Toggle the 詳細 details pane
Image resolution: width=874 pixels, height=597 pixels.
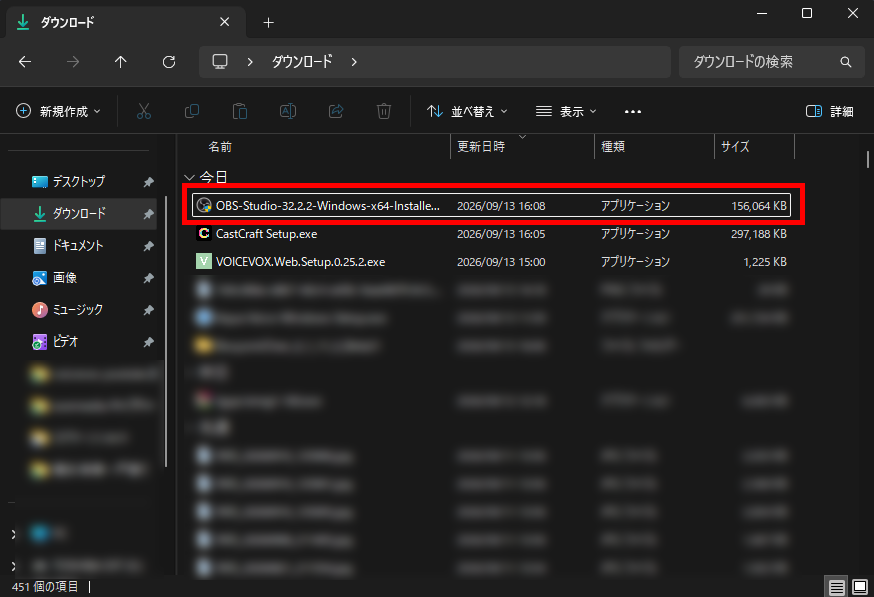point(830,111)
